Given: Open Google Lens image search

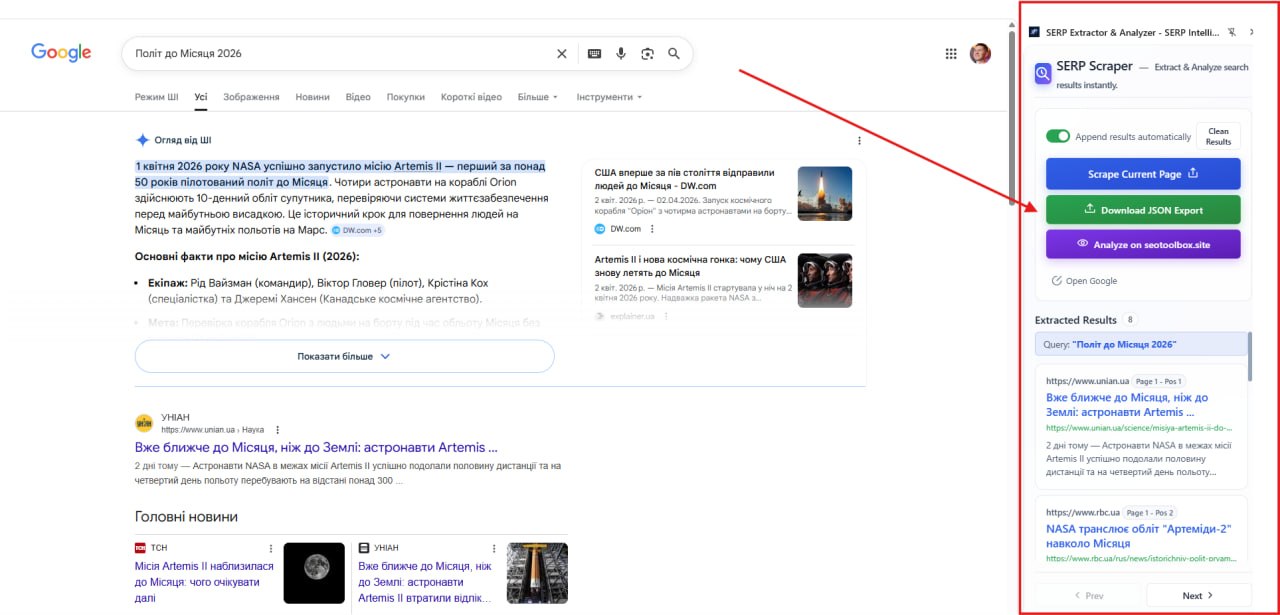Looking at the screenshot, I should point(648,54).
